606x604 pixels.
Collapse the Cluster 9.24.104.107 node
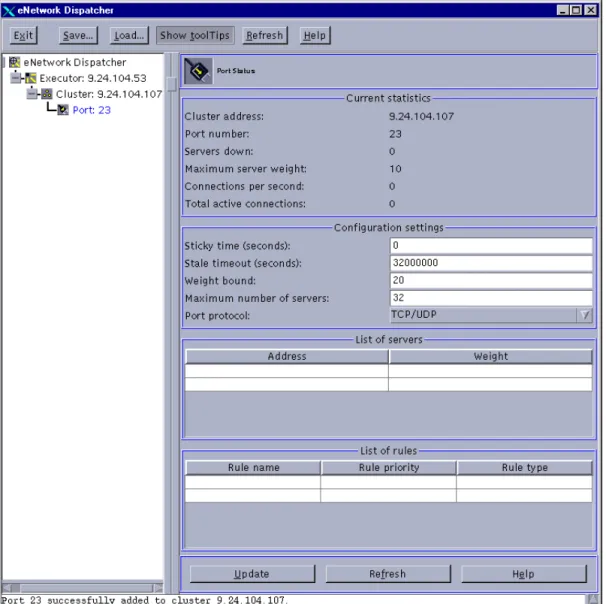tap(32, 94)
